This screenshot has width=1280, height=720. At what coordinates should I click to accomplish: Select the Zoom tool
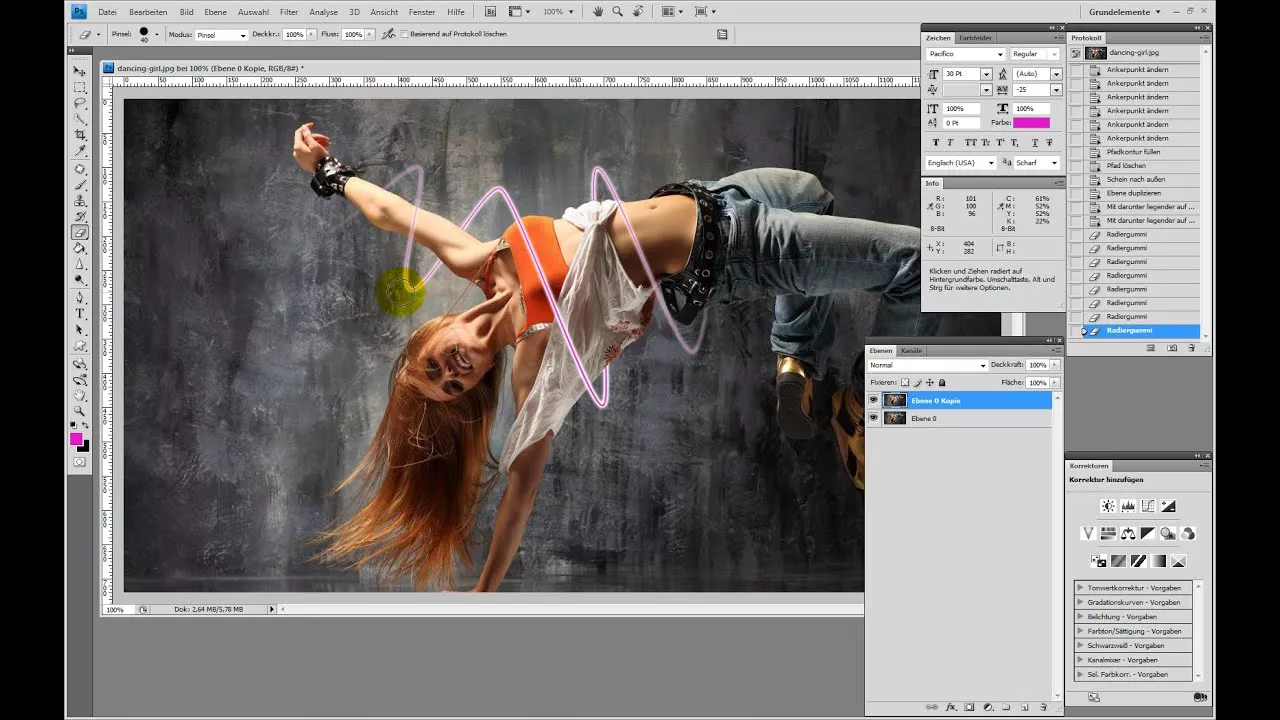[x=80, y=411]
